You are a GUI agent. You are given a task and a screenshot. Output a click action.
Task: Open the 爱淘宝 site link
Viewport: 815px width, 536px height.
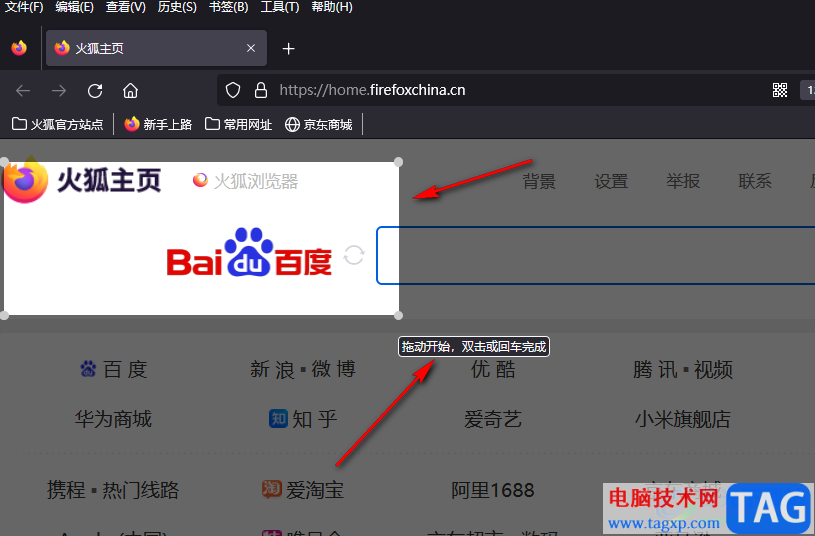[303, 490]
